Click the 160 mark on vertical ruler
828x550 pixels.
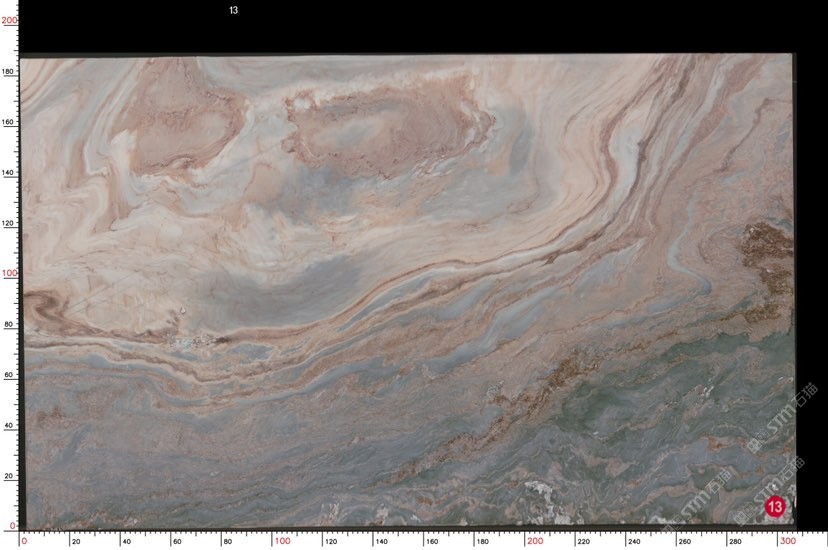(x=9, y=122)
